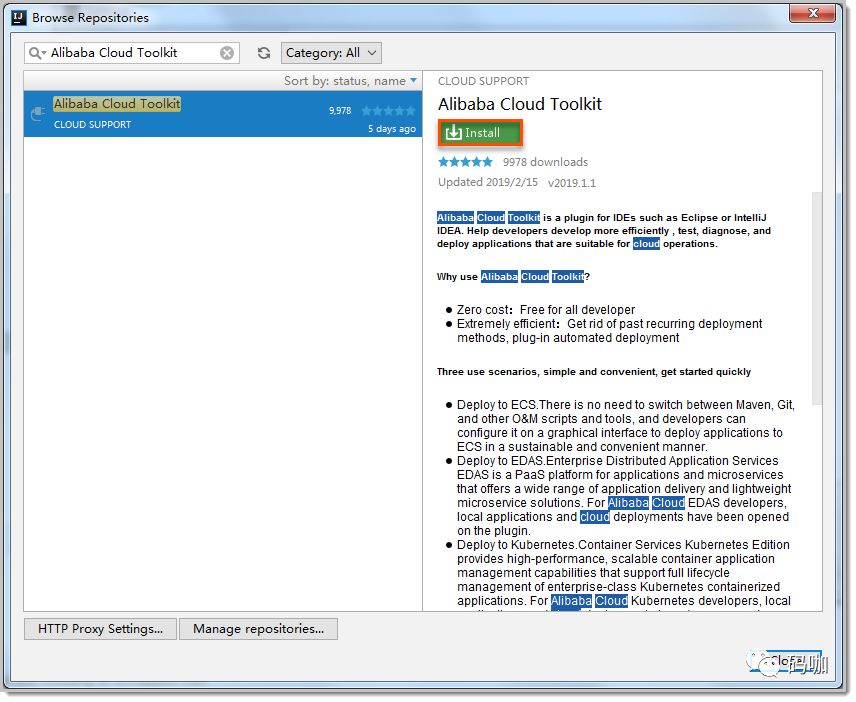Click the 'Alibaba Cloud Toolkit' title in details panel
Screen dimensions: 856x702
tap(520, 104)
